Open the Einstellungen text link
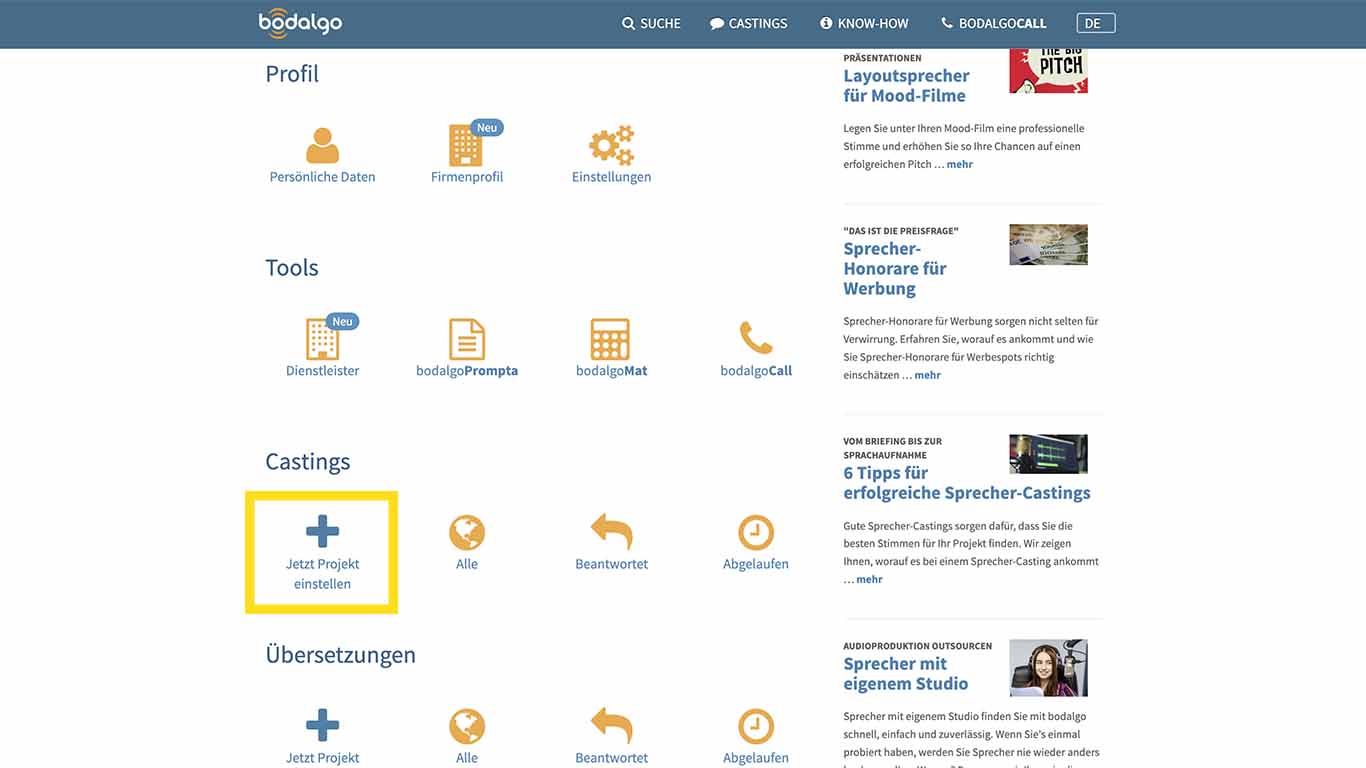 coord(611,177)
